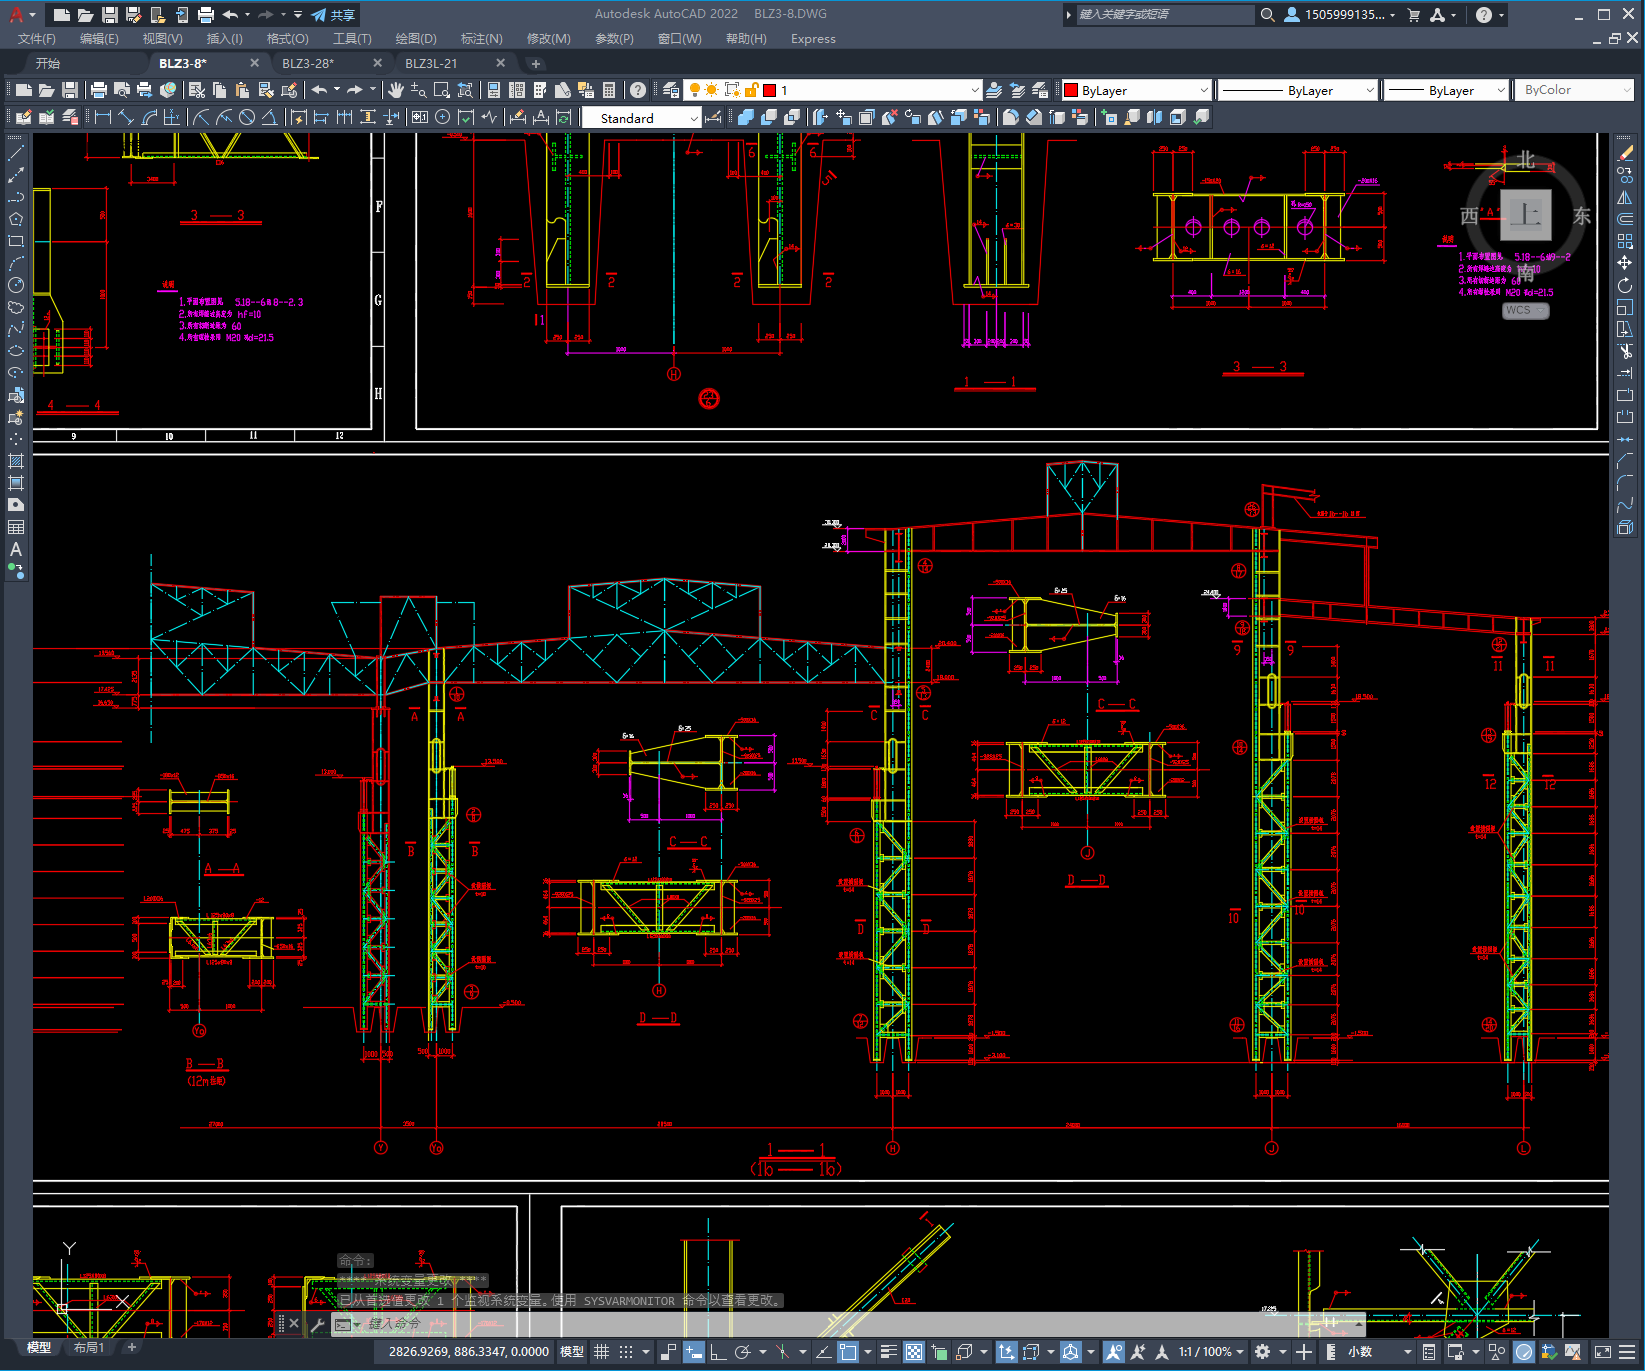Select the Circle draw tool
This screenshot has height=1371, width=1645.
click(x=16, y=285)
